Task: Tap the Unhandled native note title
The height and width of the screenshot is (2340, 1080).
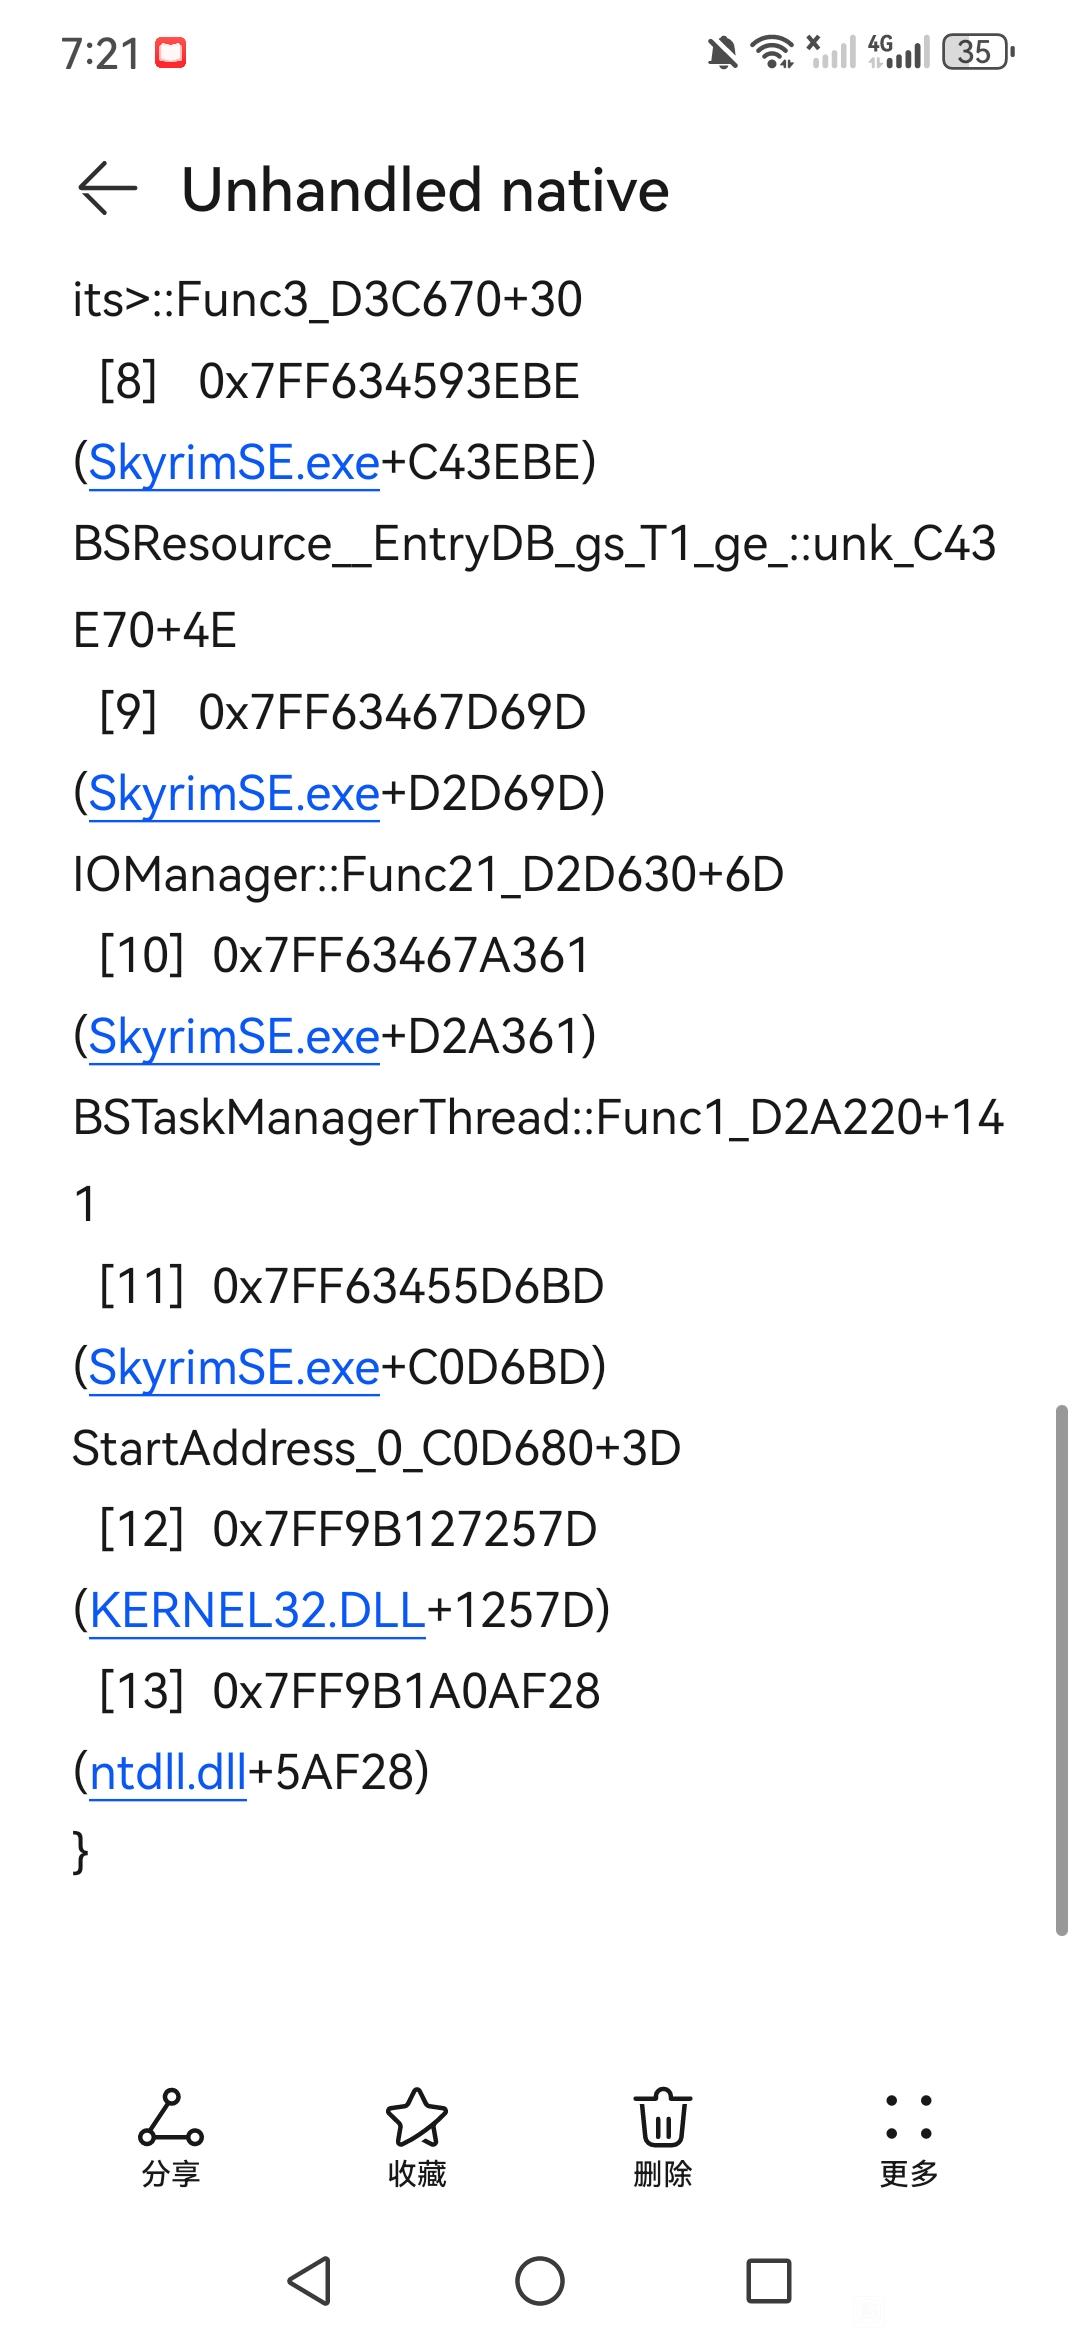Action: [425, 190]
